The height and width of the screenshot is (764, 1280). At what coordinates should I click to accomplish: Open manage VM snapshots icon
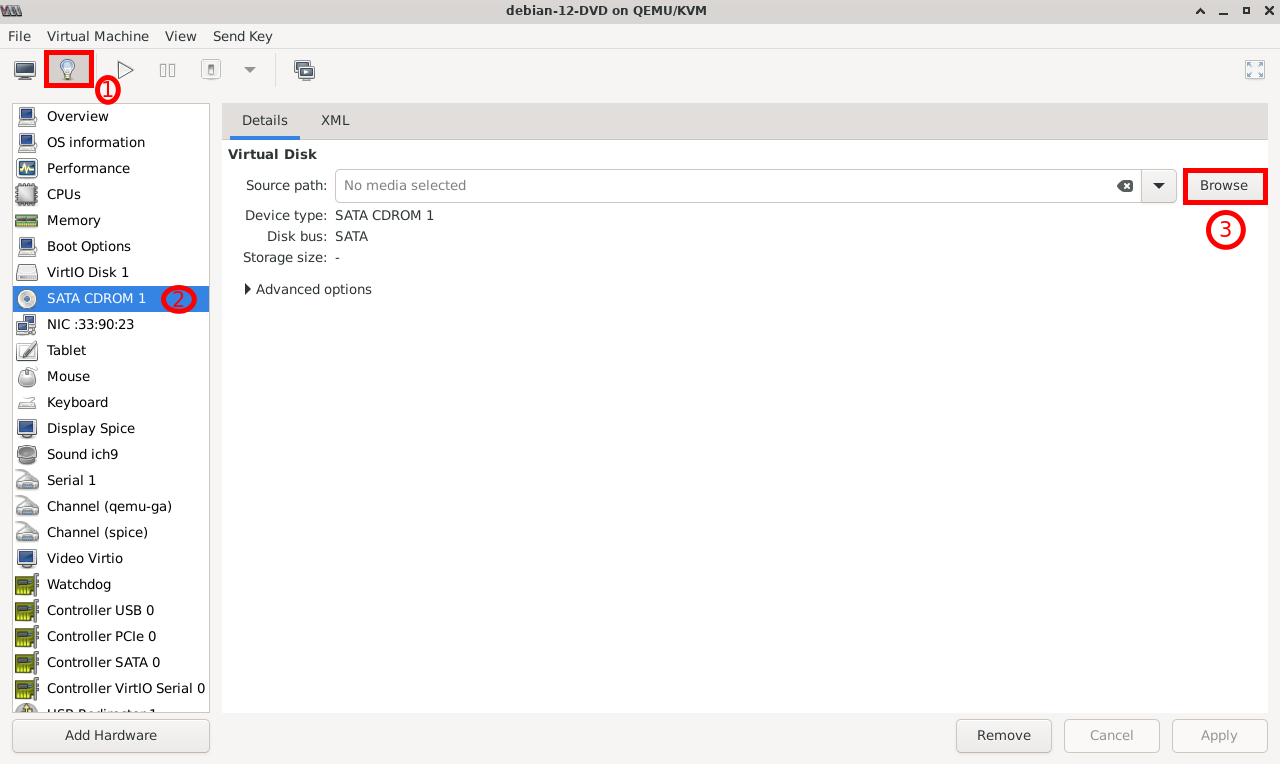click(304, 70)
